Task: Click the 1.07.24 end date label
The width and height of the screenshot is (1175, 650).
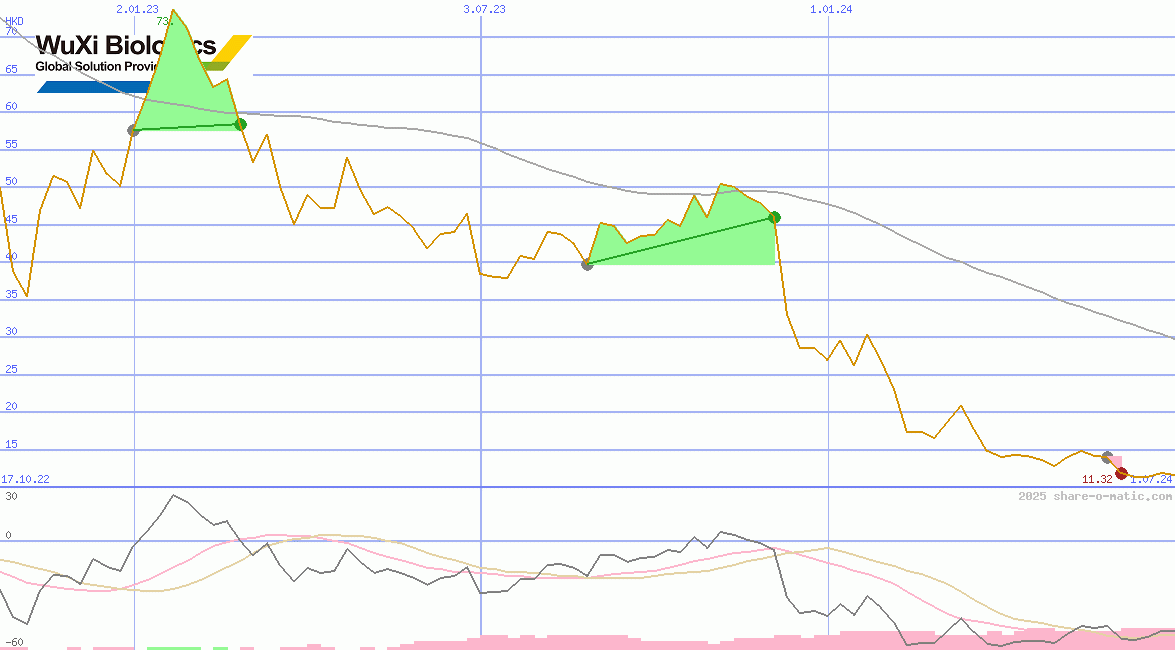Action: pos(1151,480)
